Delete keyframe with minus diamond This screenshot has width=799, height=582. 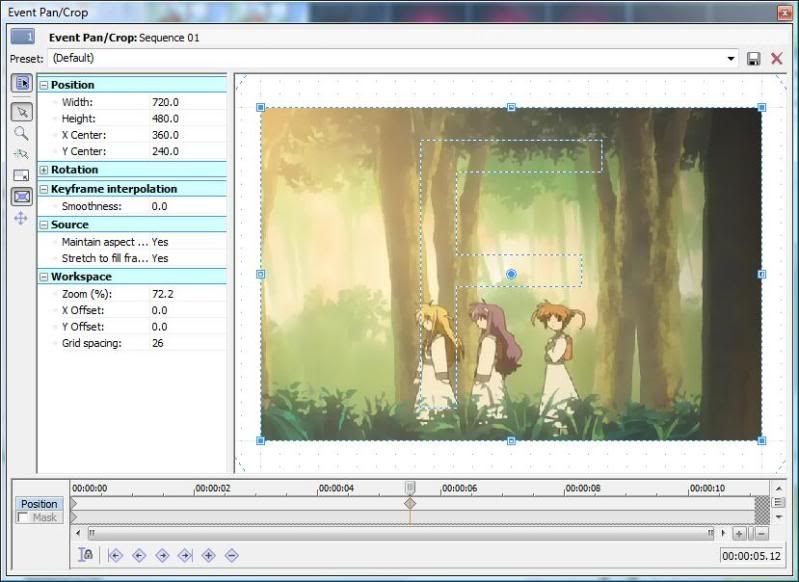[x=232, y=555]
